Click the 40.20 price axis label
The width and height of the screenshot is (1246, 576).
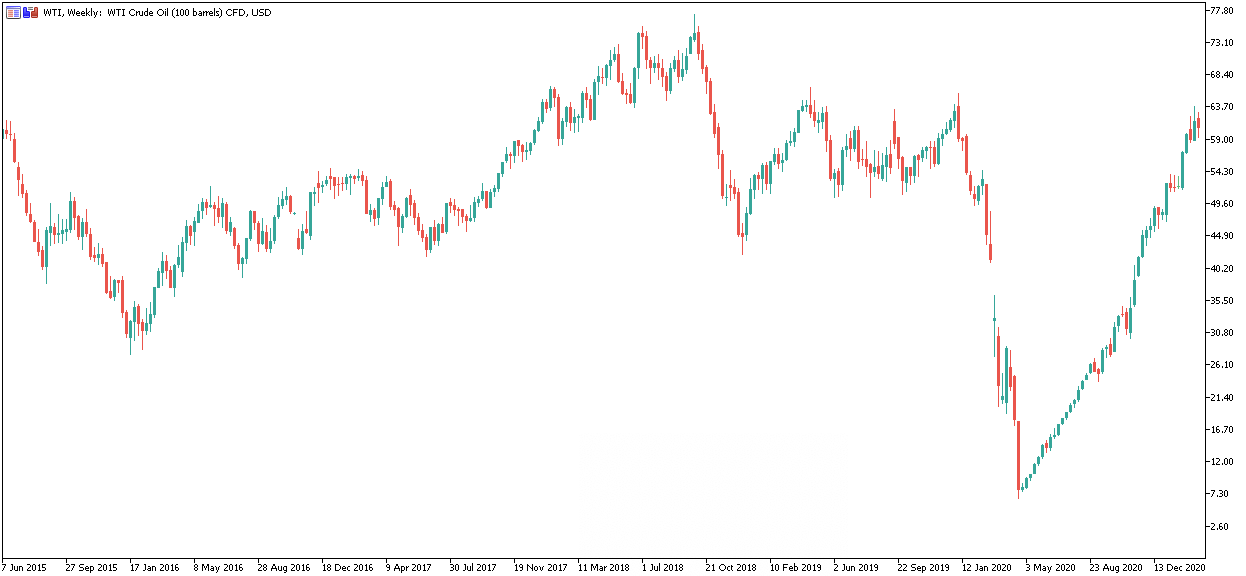click(1222, 268)
